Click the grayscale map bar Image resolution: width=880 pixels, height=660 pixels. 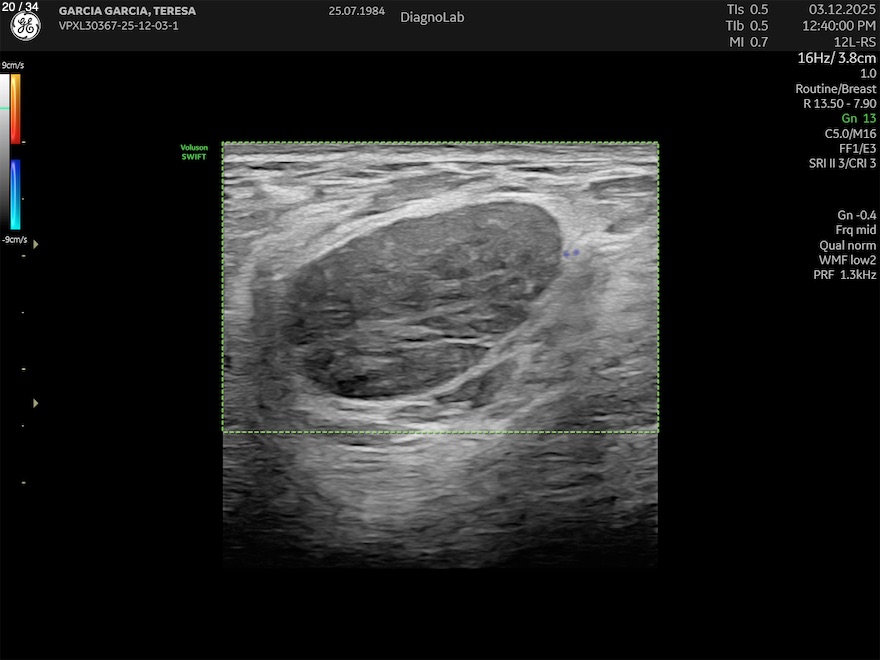pyautogui.click(x=5, y=150)
